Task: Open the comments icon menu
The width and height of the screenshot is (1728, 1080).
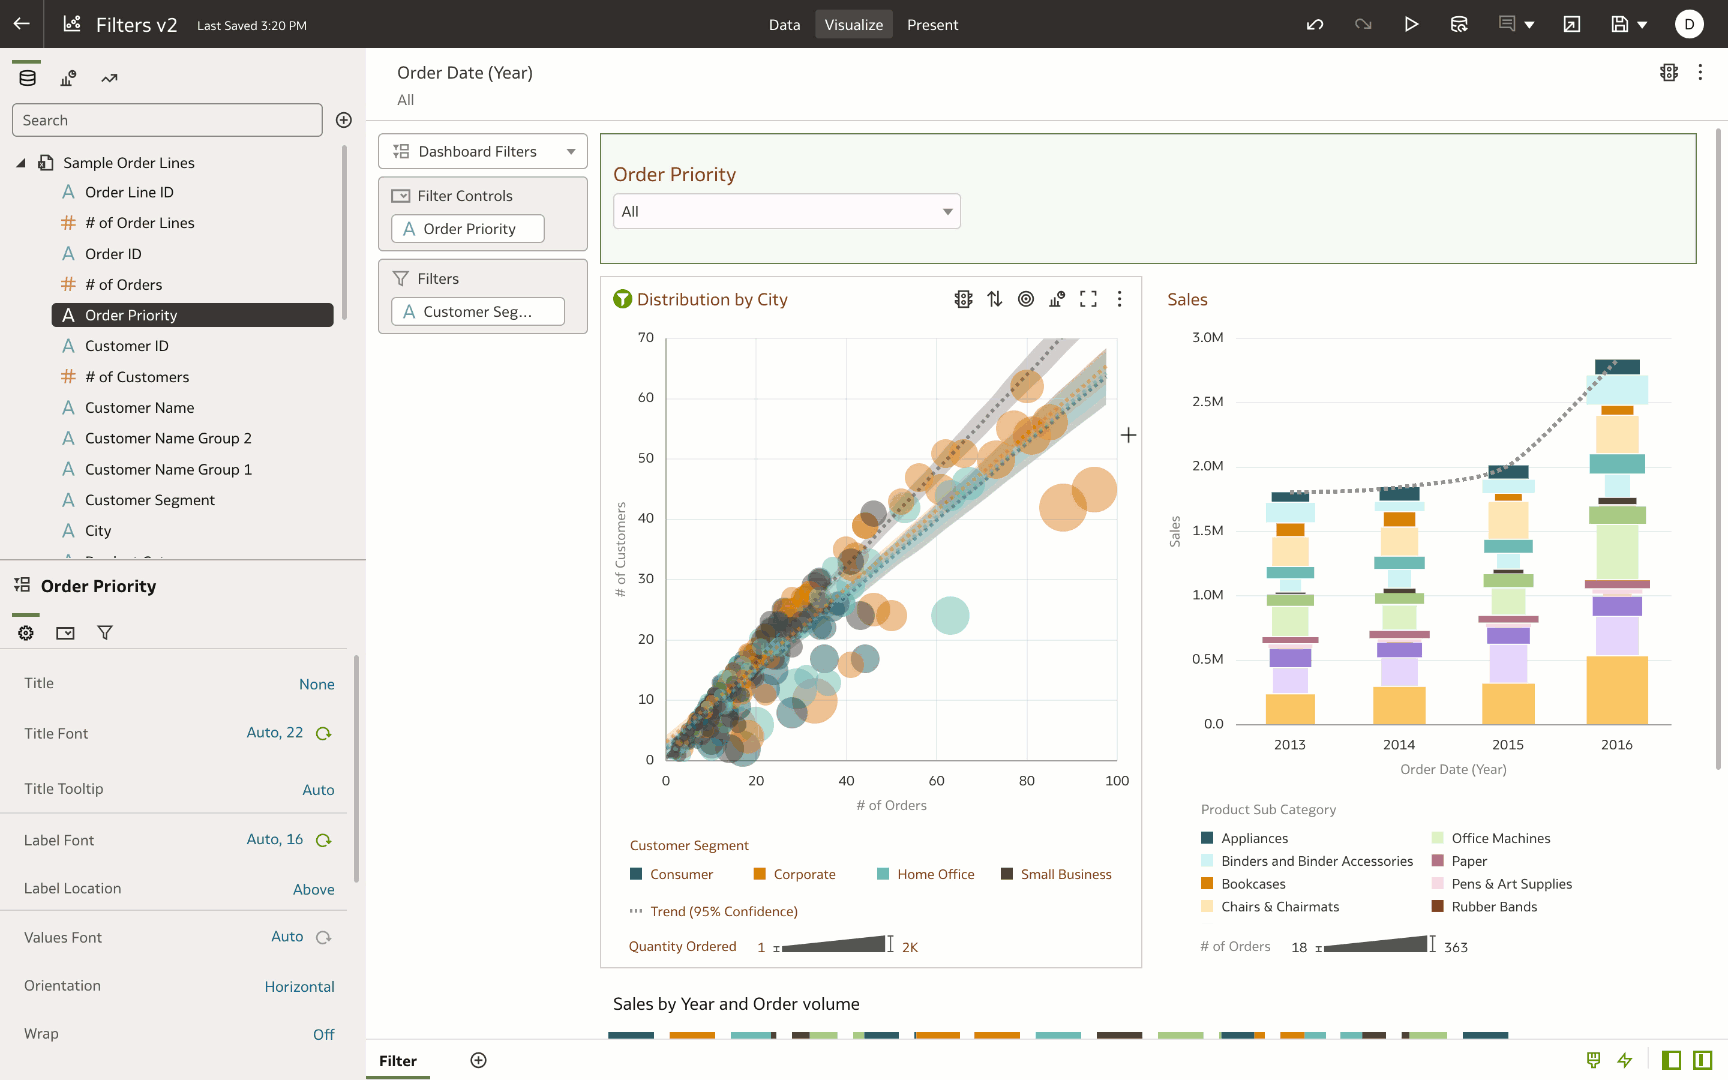Action: click(x=1516, y=24)
